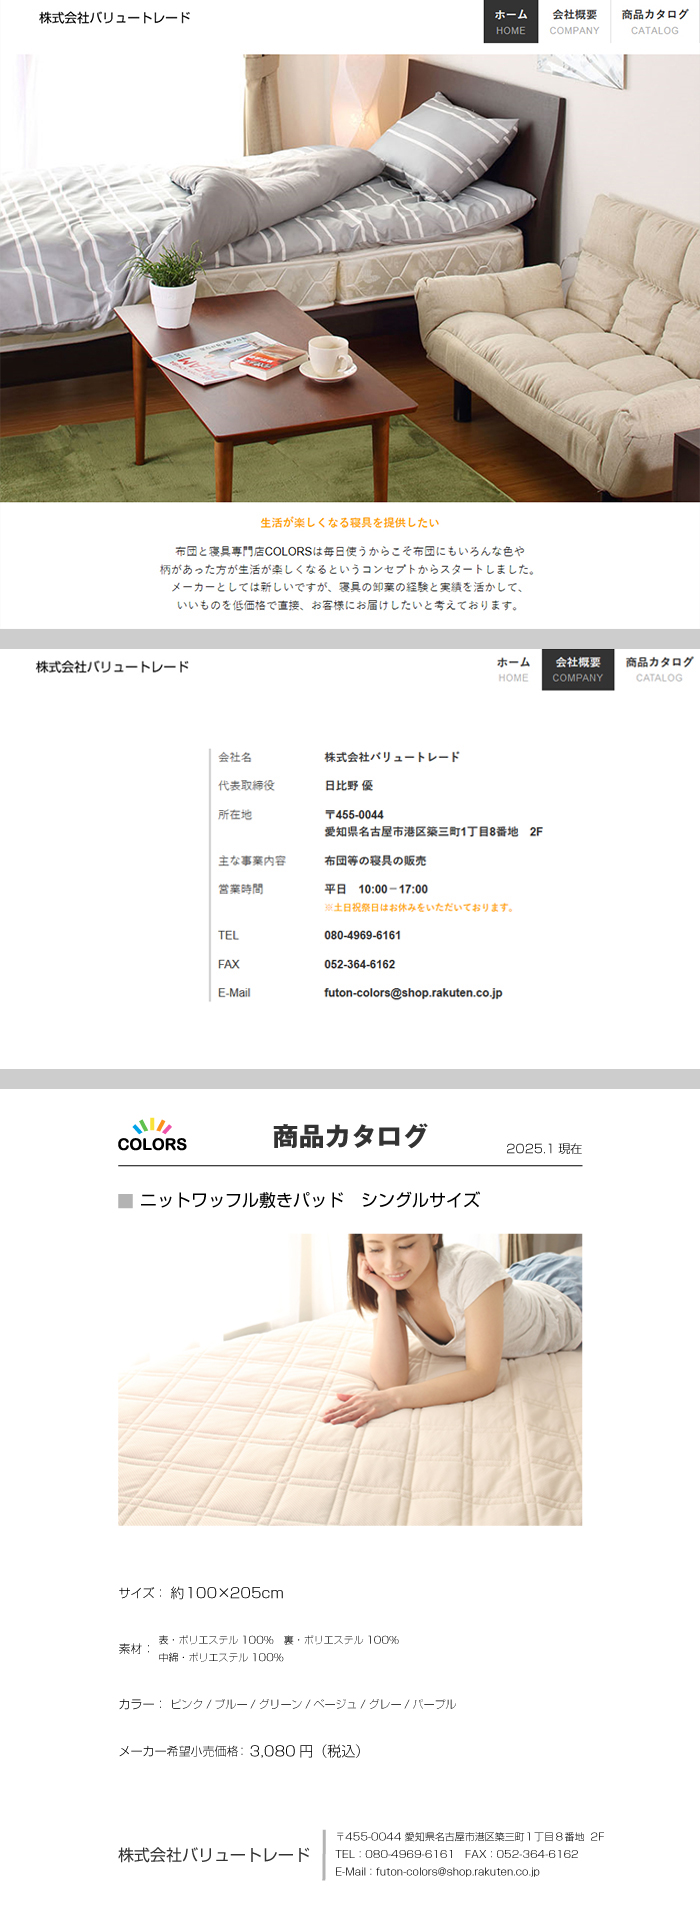This screenshot has width=700, height=1910.
Task: Click the orange tagline 生活が楽しくなる寝具を提供したい
Action: point(350,522)
